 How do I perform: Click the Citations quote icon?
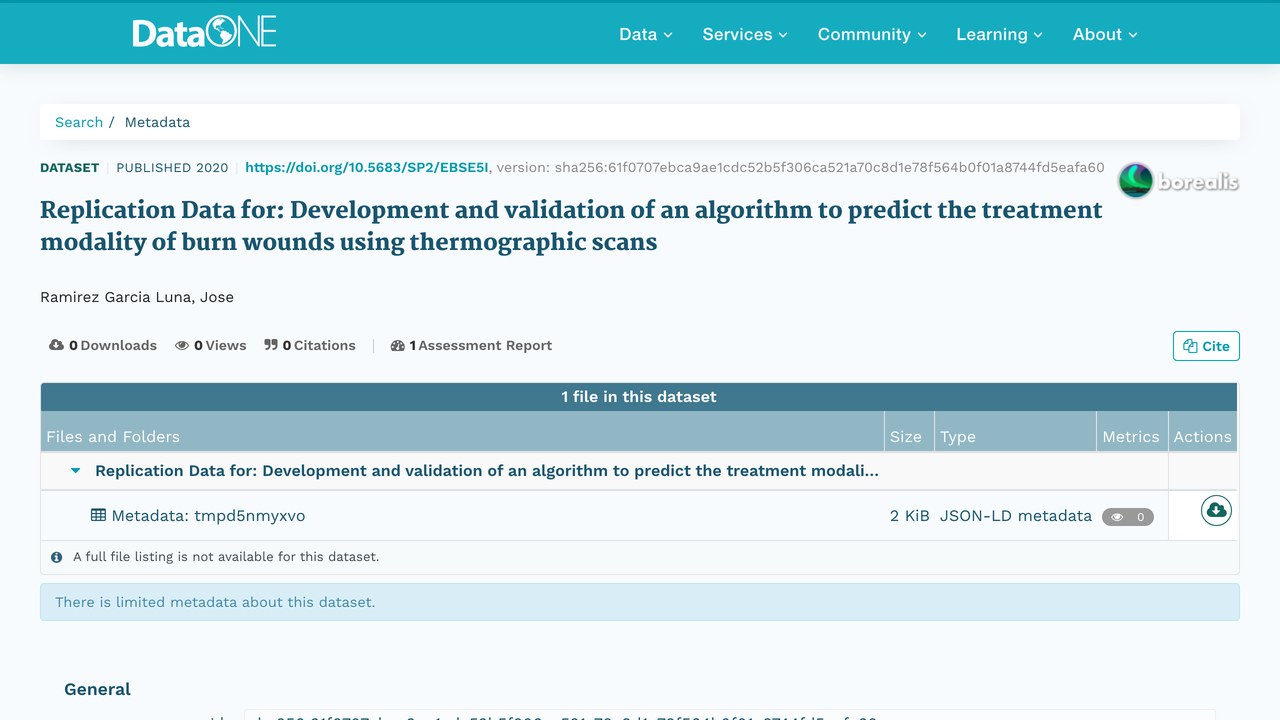pyautogui.click(x=271, y=345)
